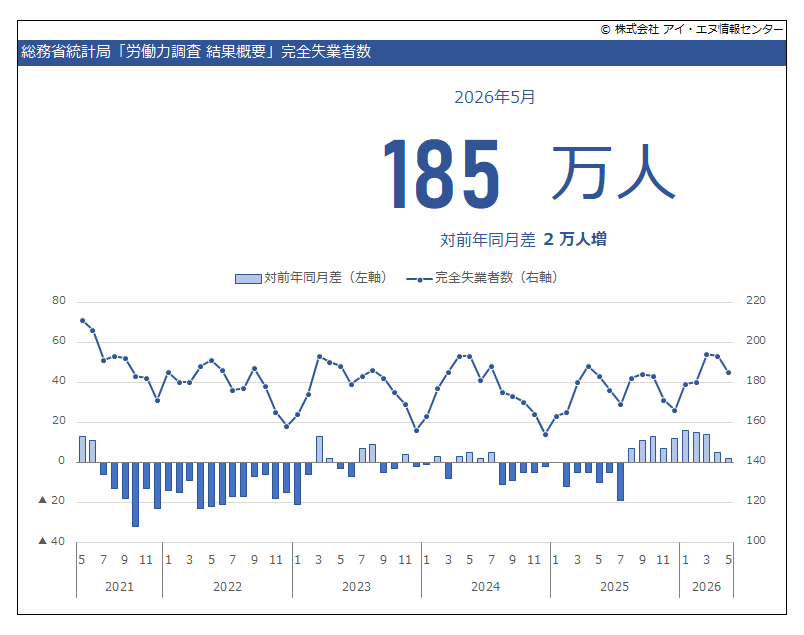This screenshot has height=635, width=804.
Task: Click right axis value 220
Action: coord(756,301)
